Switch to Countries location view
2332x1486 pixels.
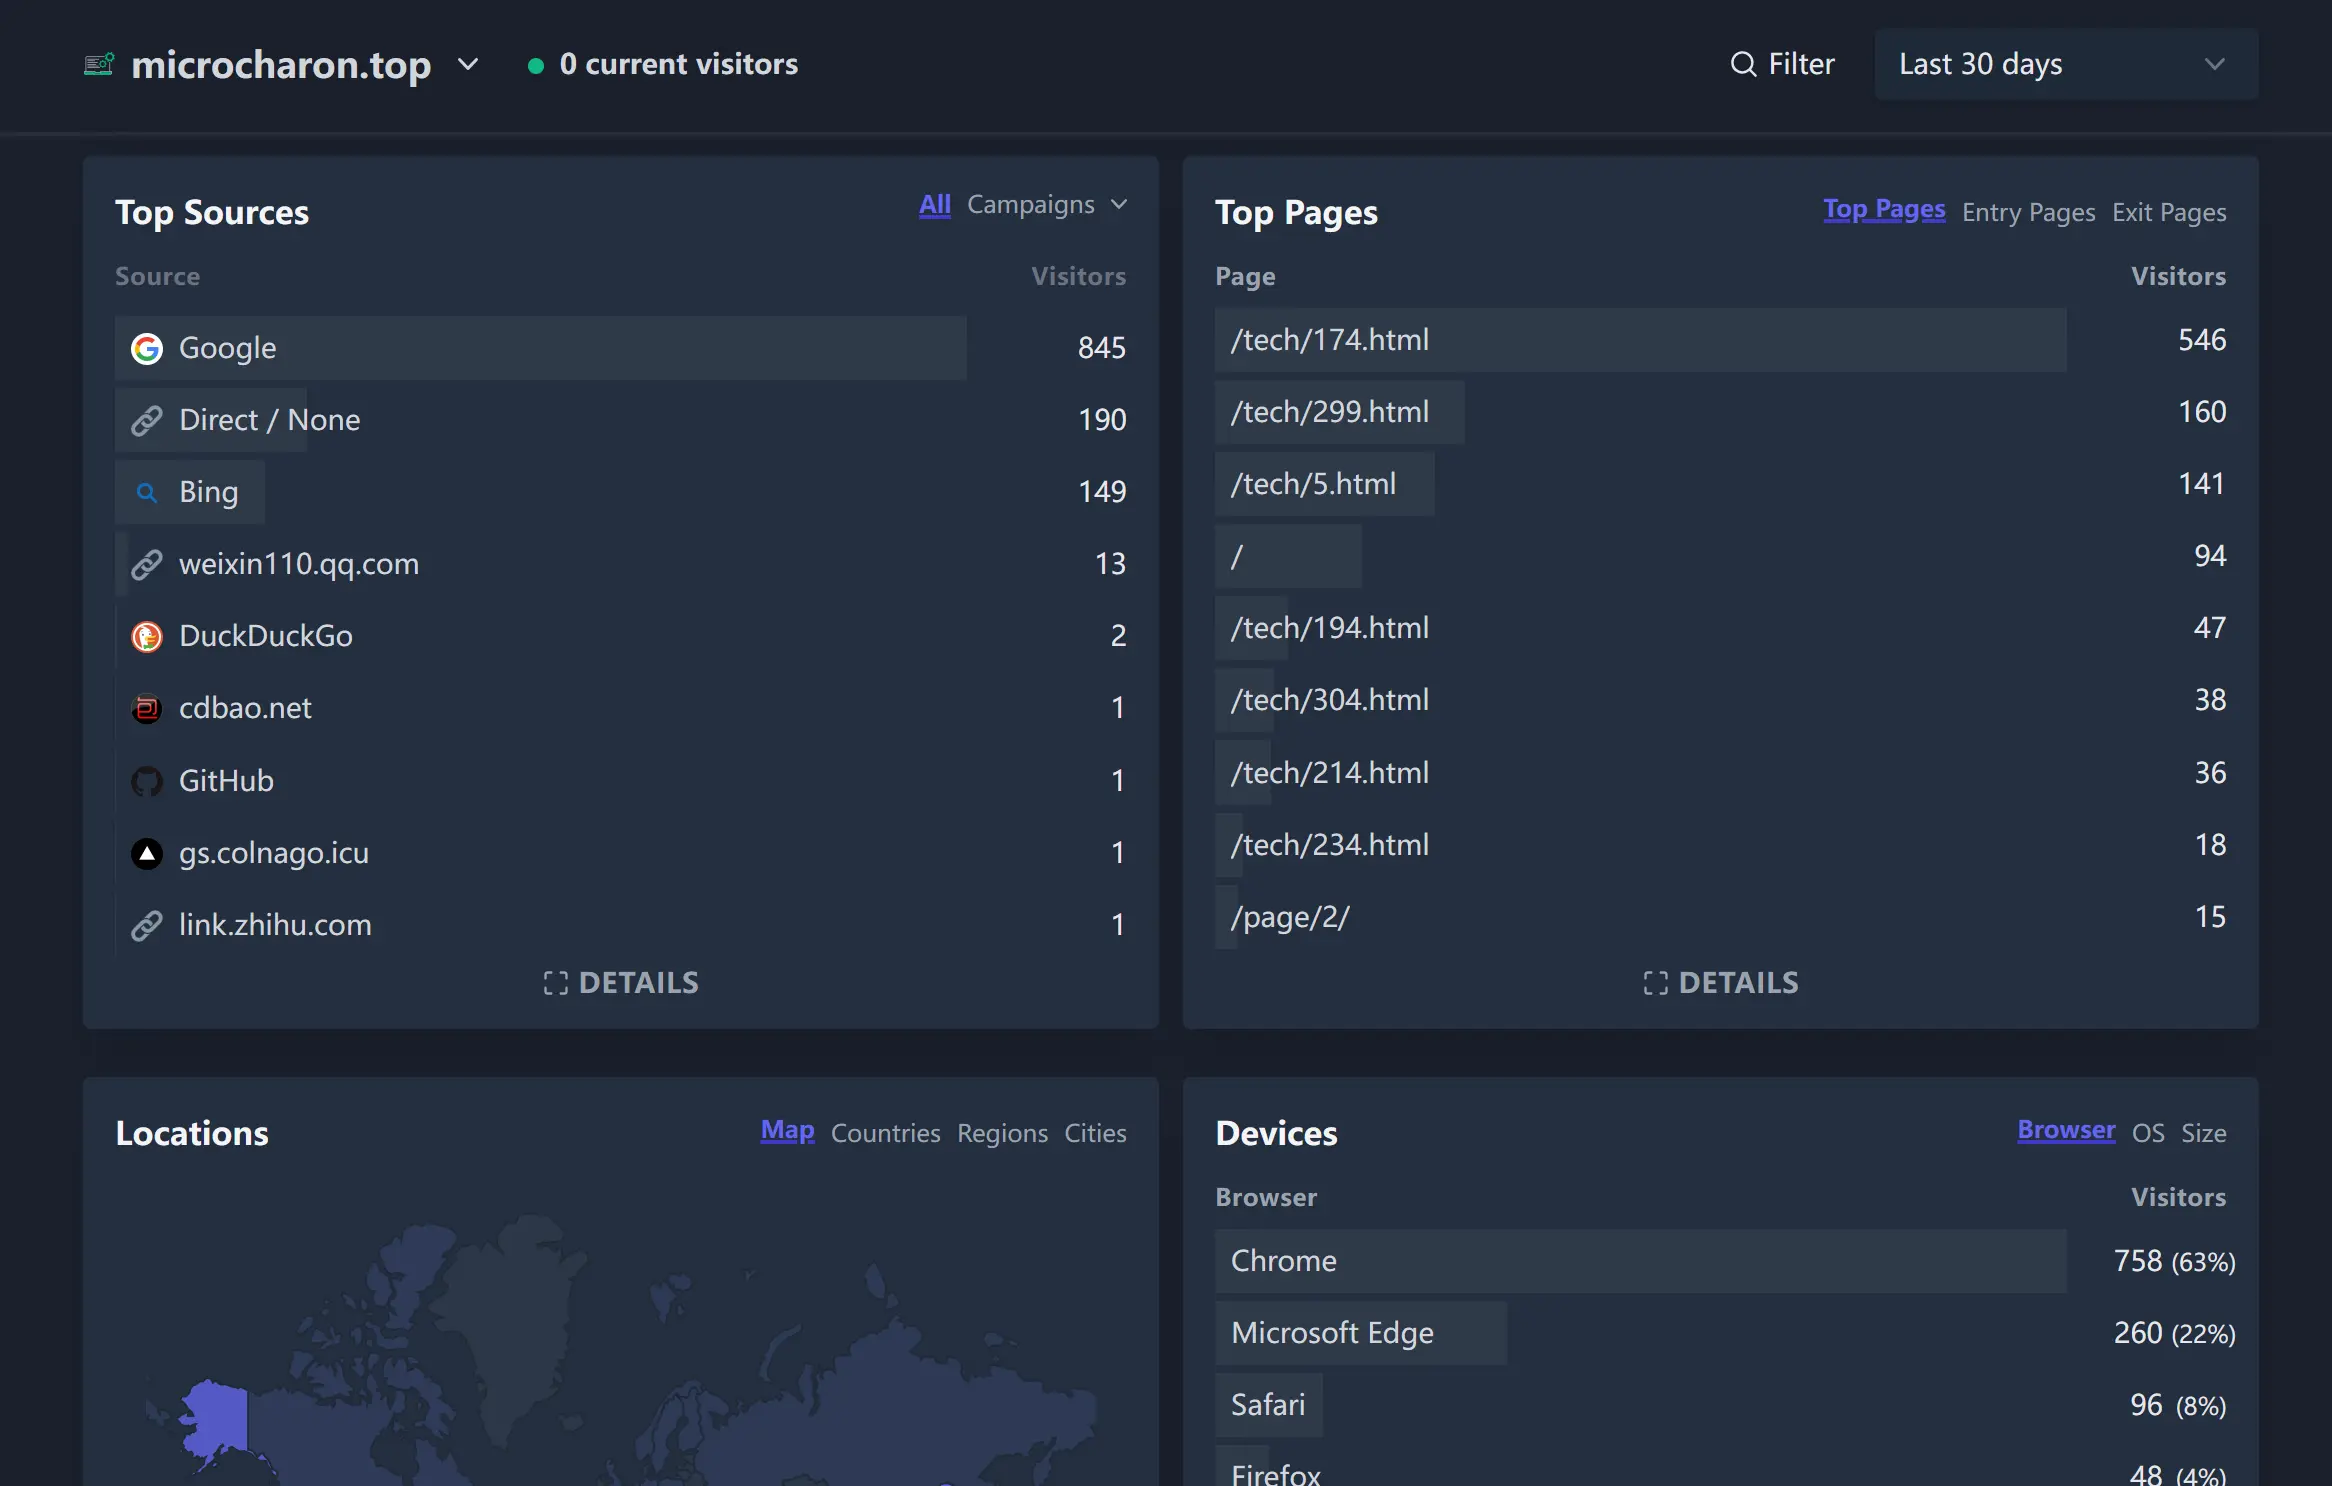pyautogui.click(x=886, y=1131)
